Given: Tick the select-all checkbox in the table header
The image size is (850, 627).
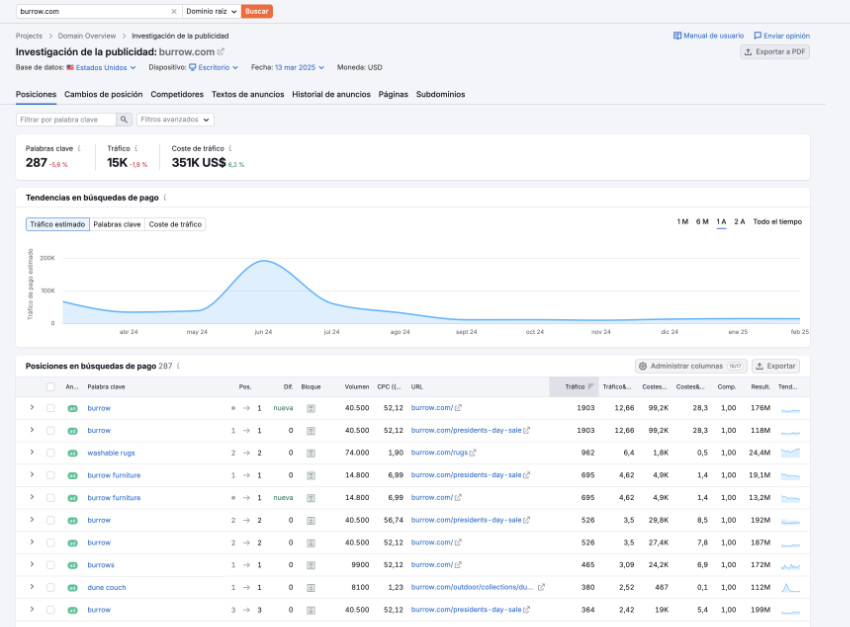Looking at the screenshot, I should pos(50,387).
